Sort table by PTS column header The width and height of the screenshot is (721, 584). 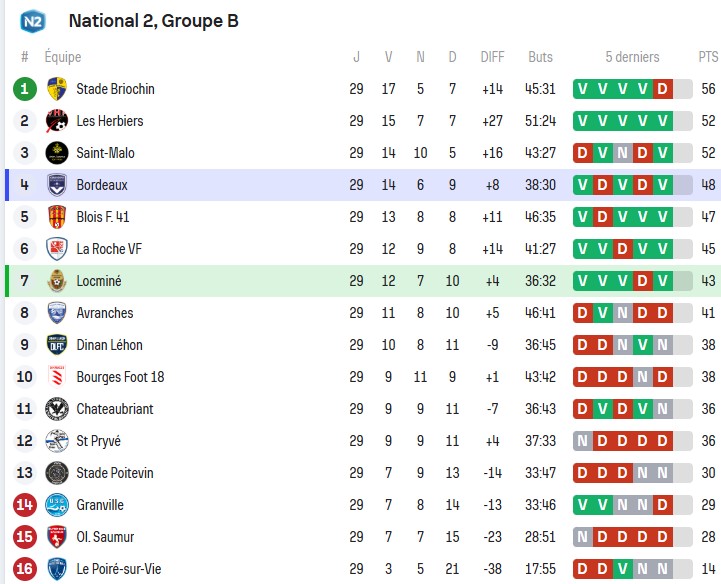coord(708,57)
